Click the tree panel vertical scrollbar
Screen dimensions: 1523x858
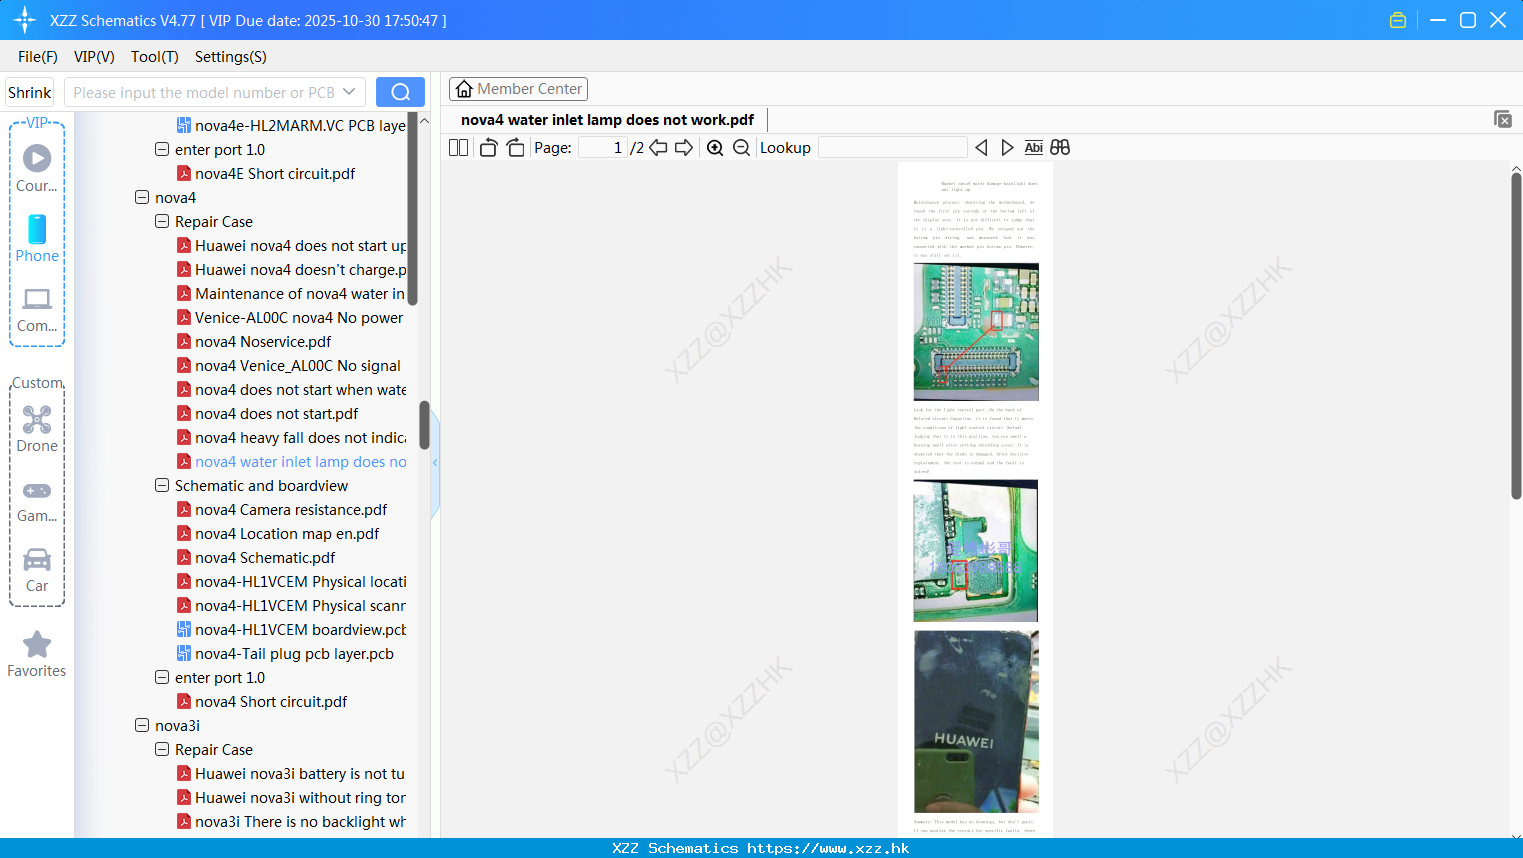click(x=424, y=425)
